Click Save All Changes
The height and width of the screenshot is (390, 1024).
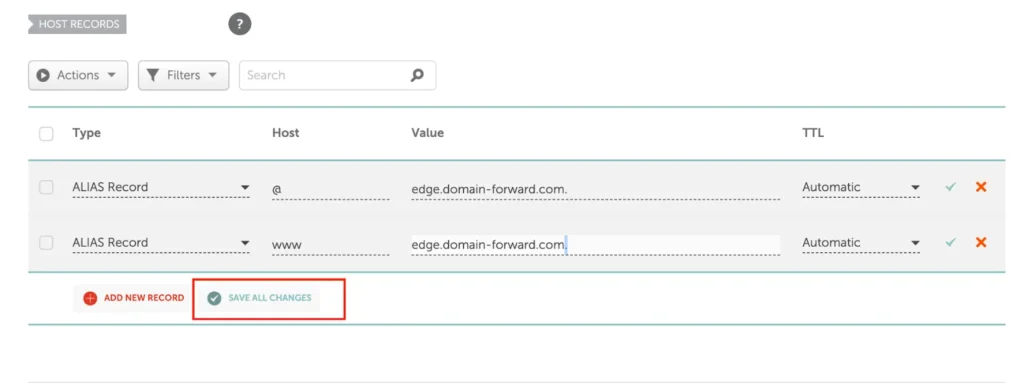click(259, 298)
